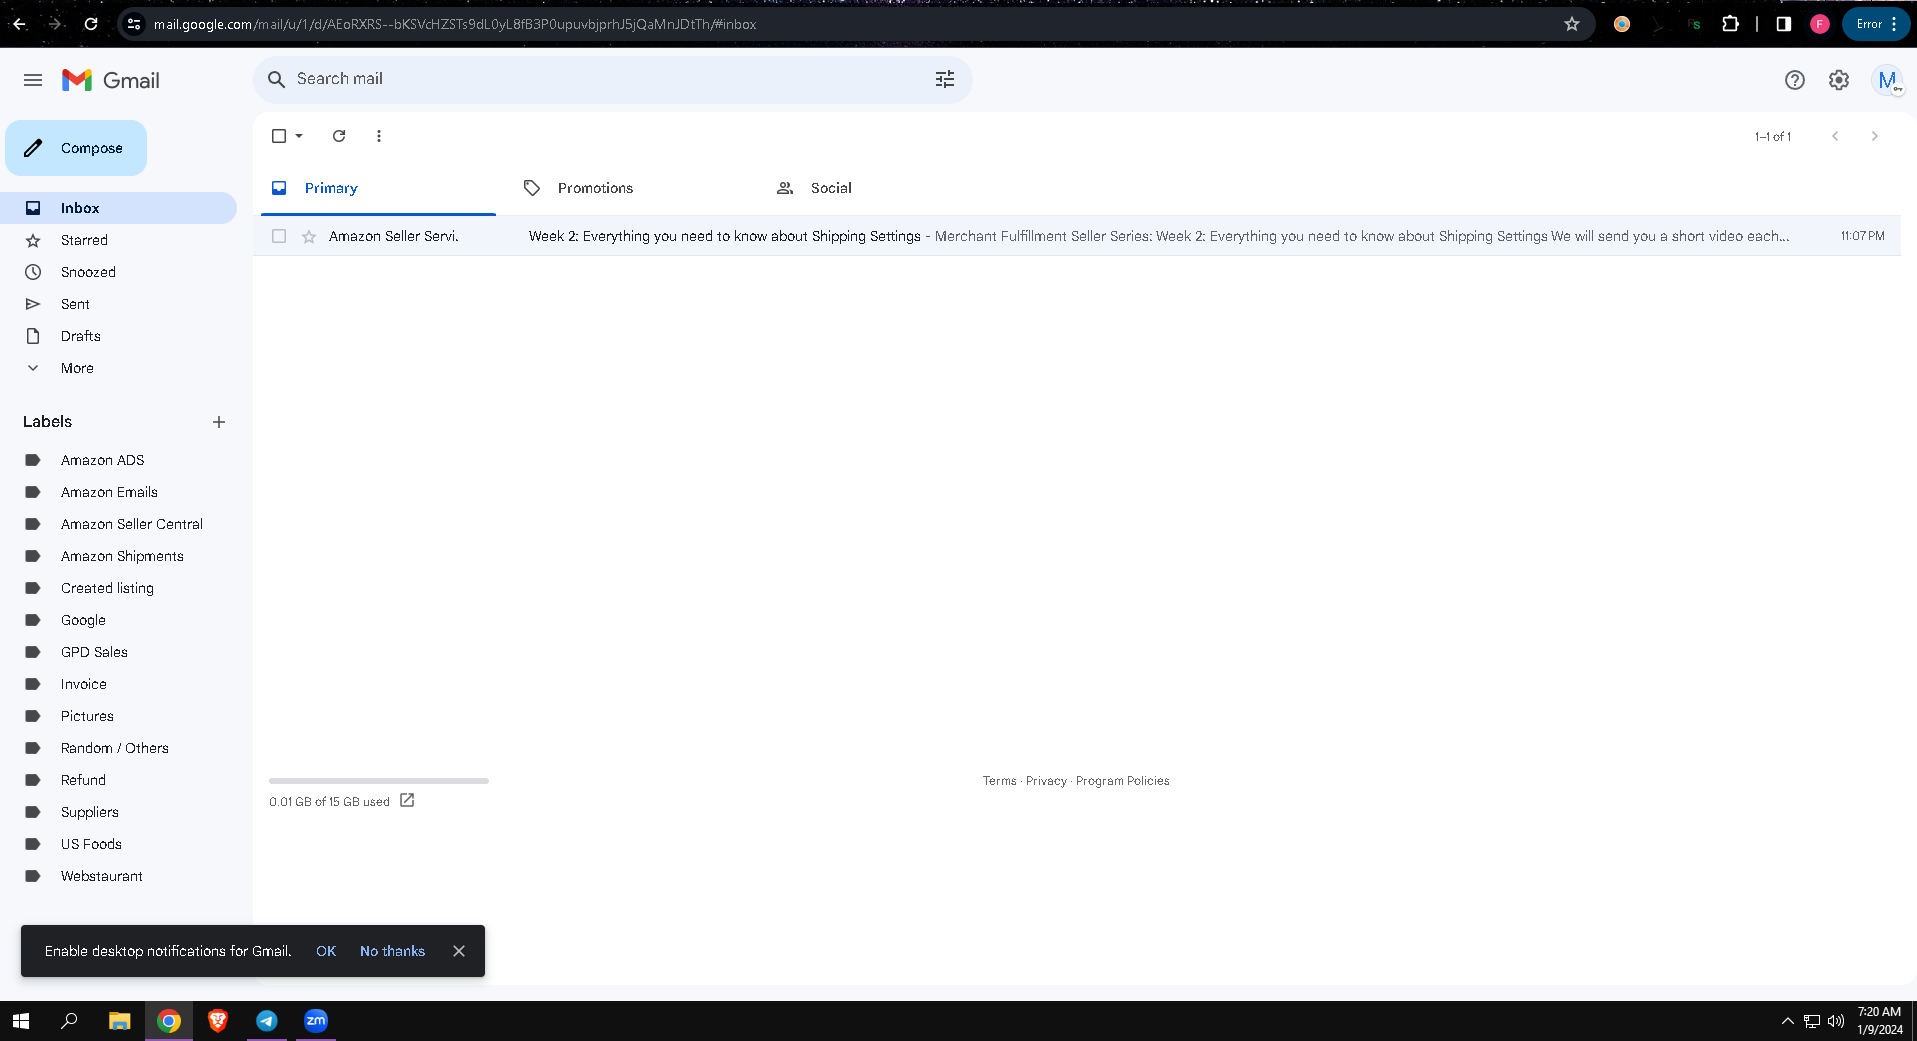Open the Week 2 Shipping Settings email
Image resolution: width=1917 pixels, height=1041 pixels.
click(1077, 236)
